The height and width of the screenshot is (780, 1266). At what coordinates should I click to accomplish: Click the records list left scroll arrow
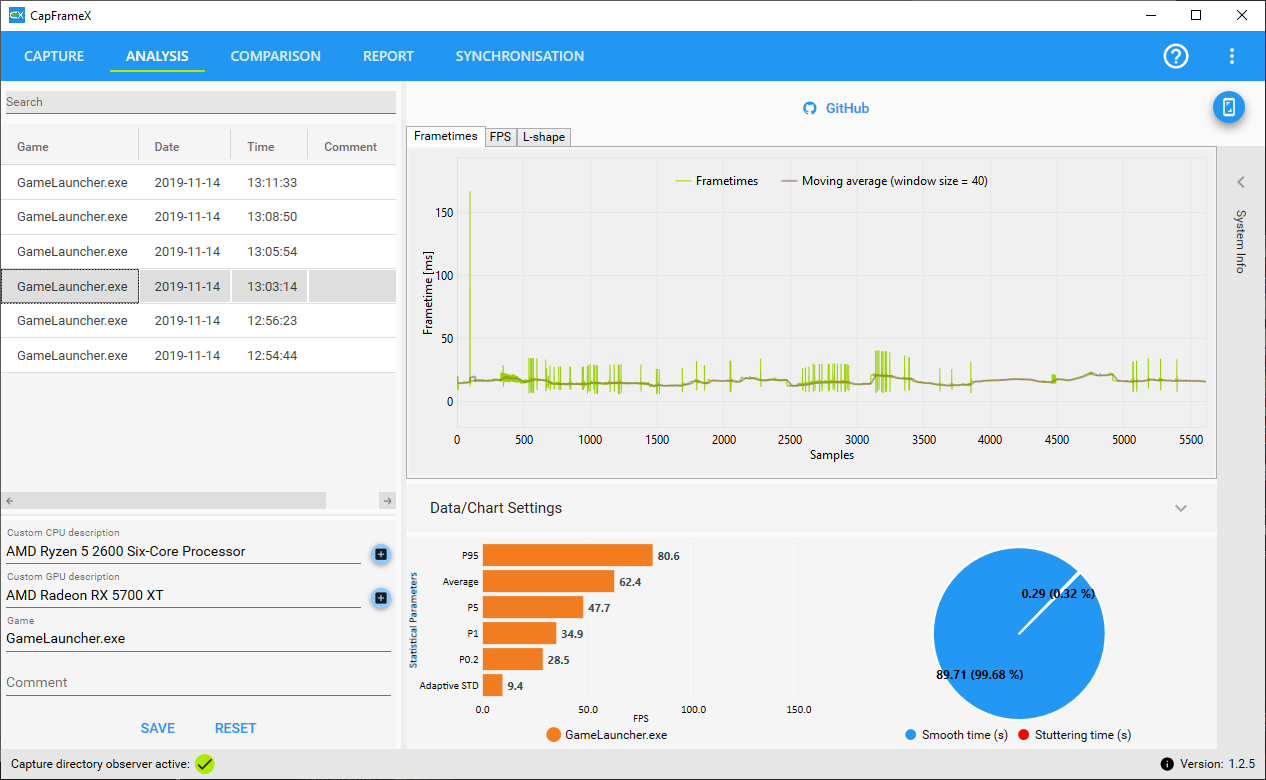point(9,501)
